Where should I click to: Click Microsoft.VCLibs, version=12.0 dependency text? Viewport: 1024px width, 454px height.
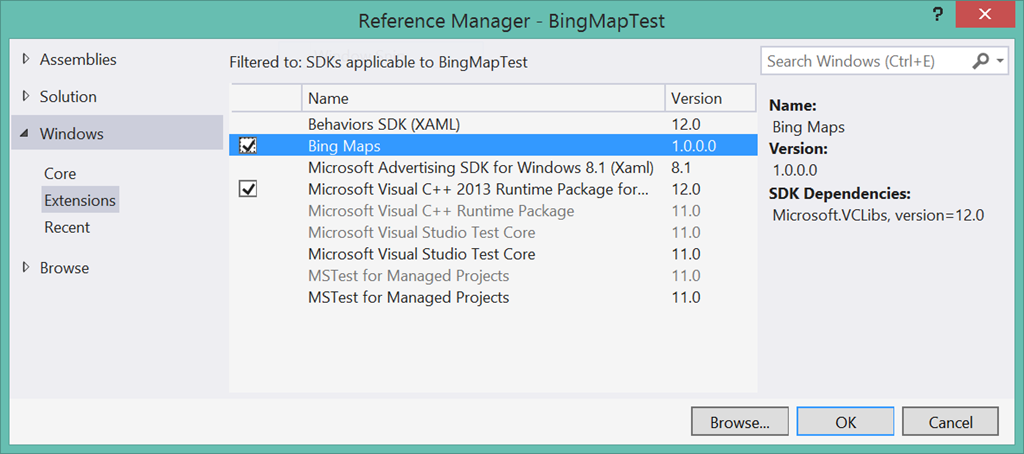tap(878, 216)
